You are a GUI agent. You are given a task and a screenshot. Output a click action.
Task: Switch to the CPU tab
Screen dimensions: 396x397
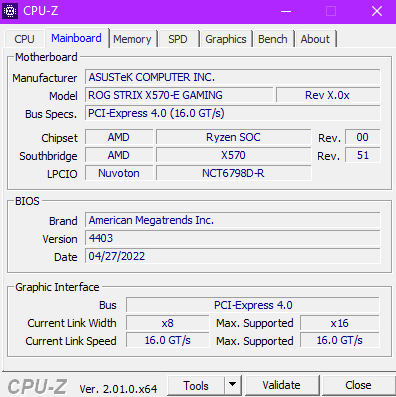pos(24,39)
